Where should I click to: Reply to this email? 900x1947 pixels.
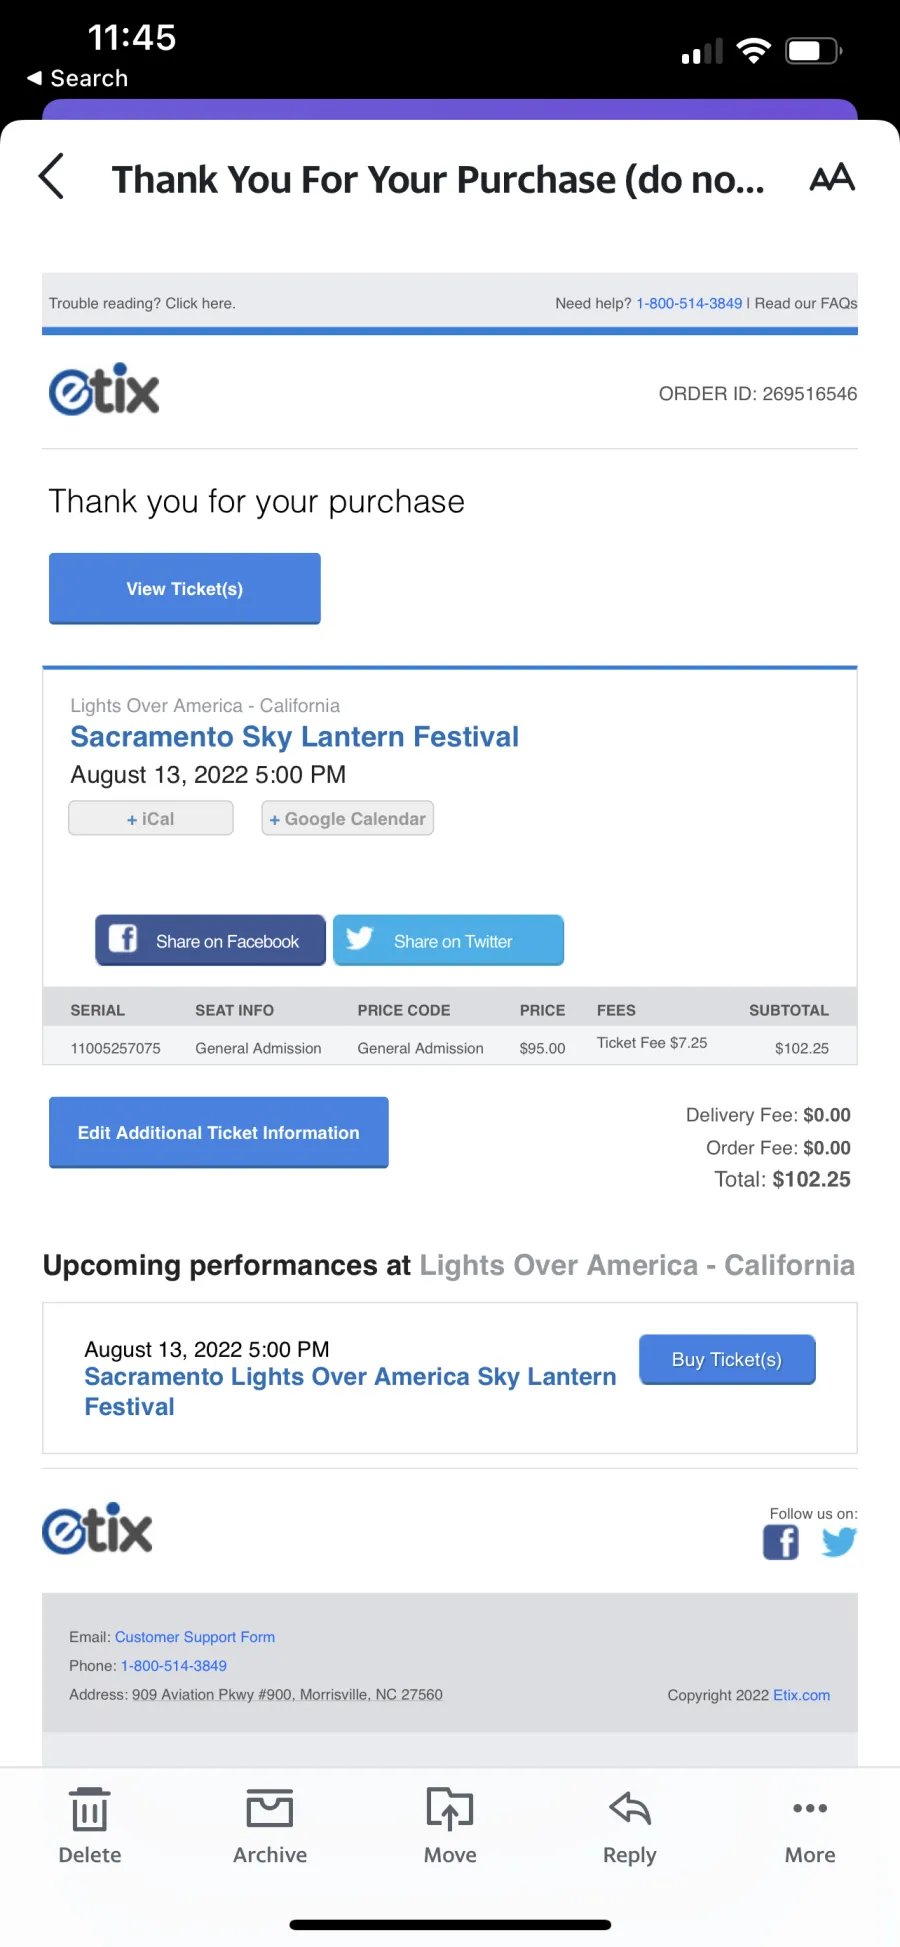click(630, 1825)
